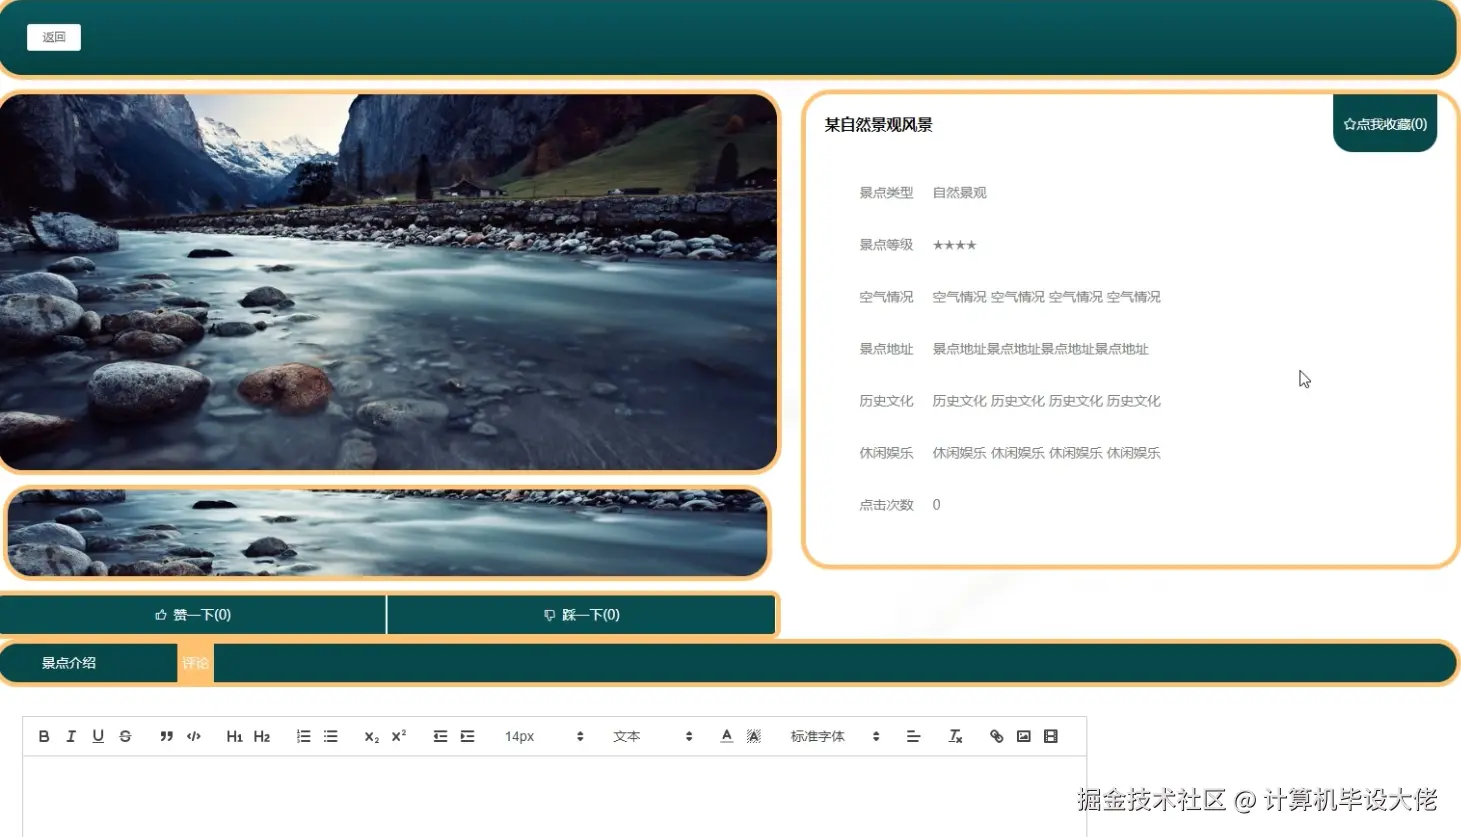Image resolution: width=1461 pixels, height=837 pixels.
Task: Apply H1 heading in the comment editor
Action: (234, 736)
